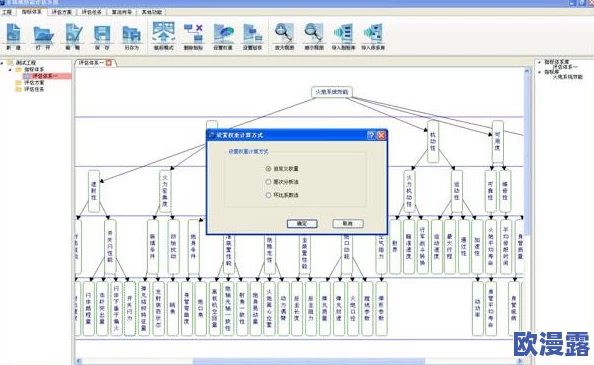Screen dimensions: 594x365
Task: Click the 速射性 node in the diagram
Action: pyautogui.click(x=94, y=191)
